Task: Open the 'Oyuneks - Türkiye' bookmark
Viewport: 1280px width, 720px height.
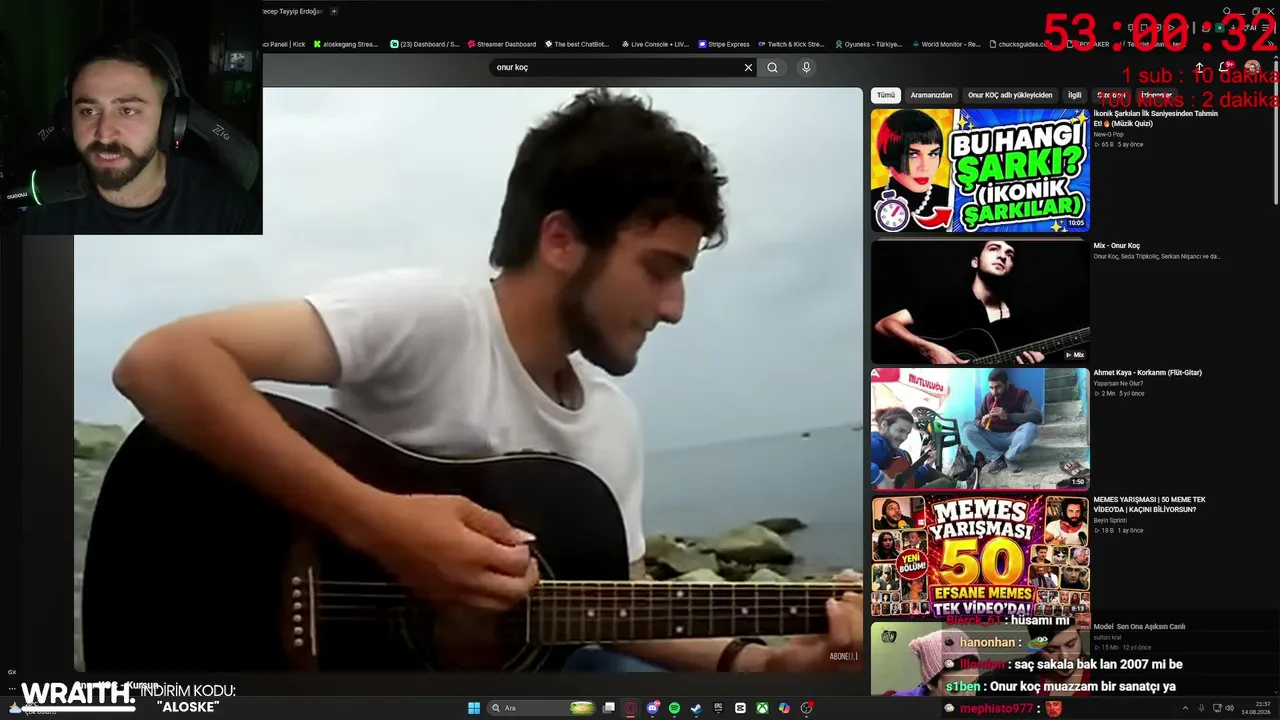Action: (868, 44)
